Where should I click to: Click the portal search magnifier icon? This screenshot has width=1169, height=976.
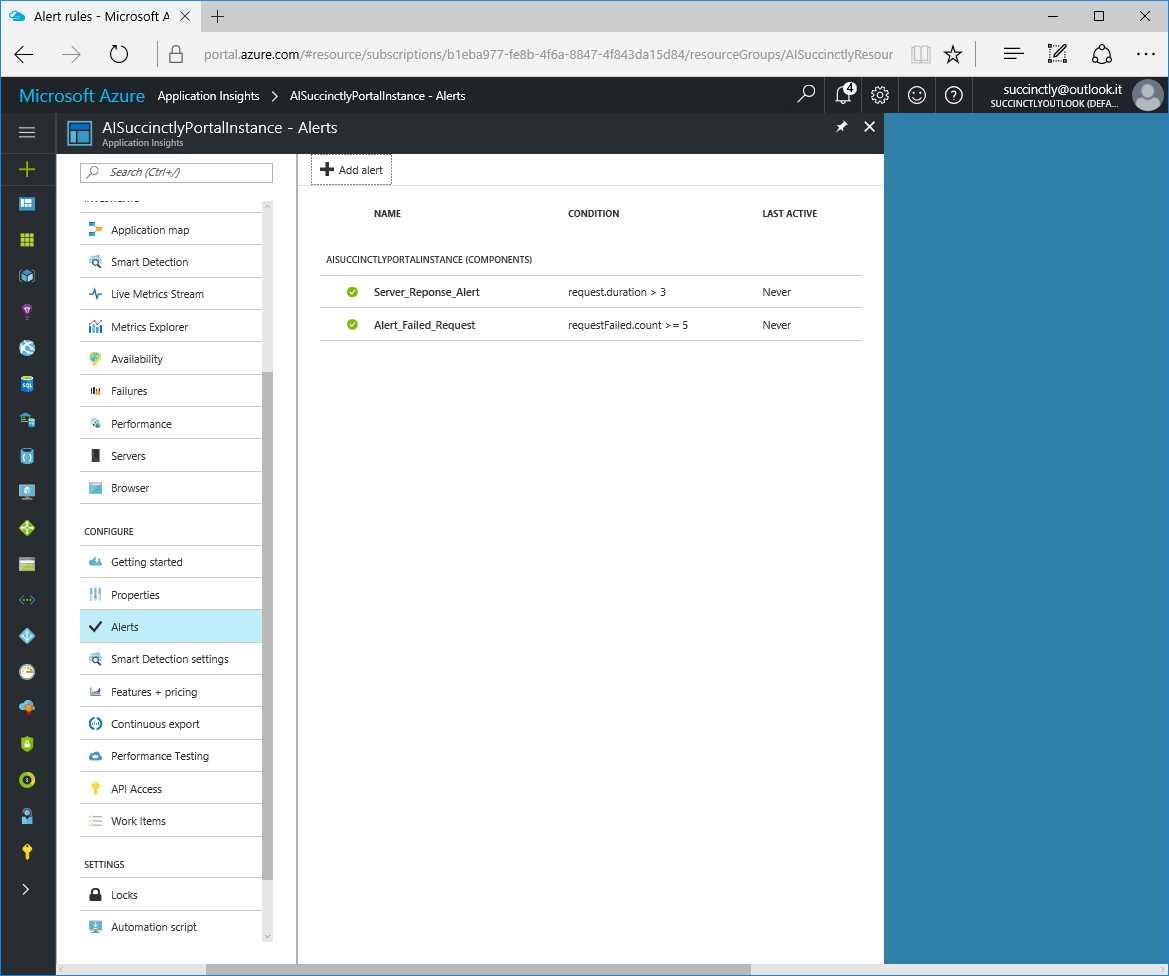pos(806,95)
